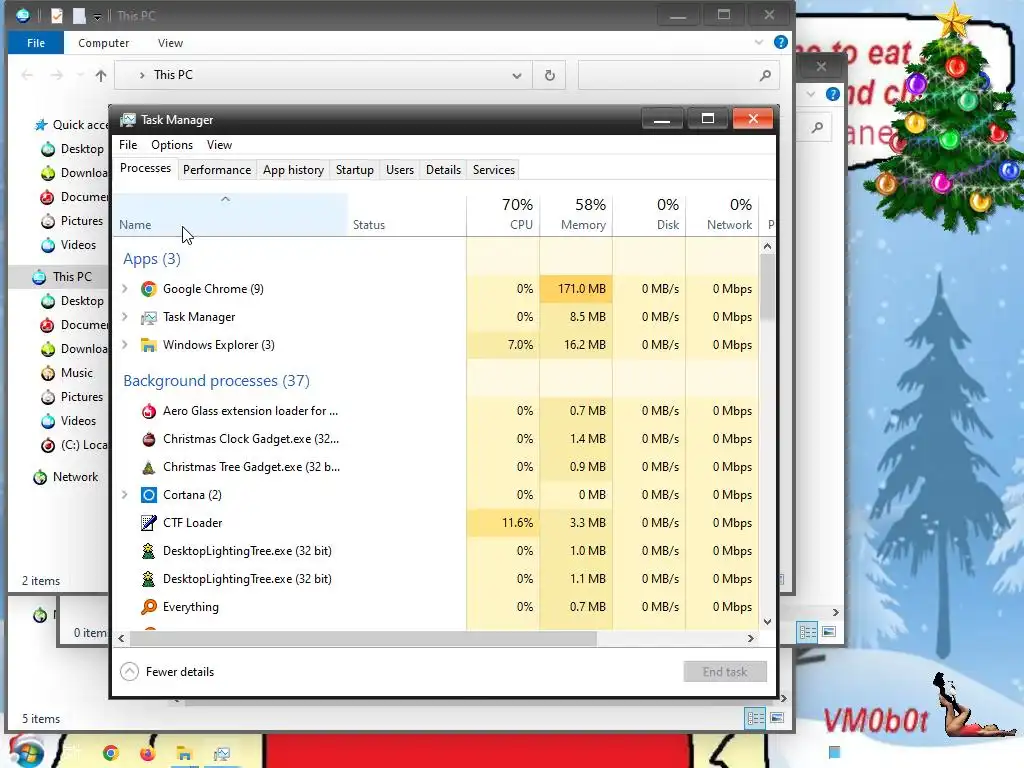1024x768 pixels.
Task: Expand the Explorer ribbon chevron
Action: 758,42
